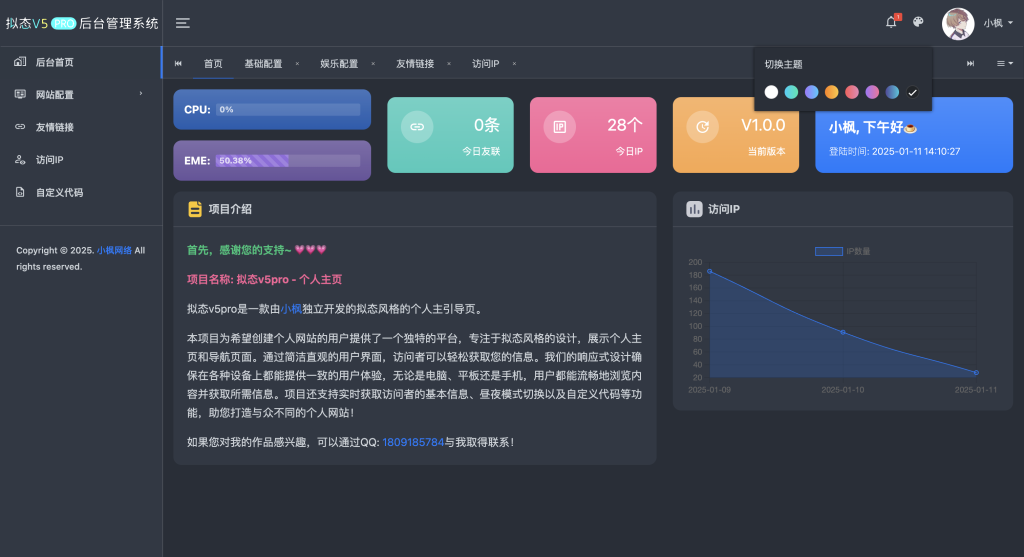Click the CPU usage progress bar
Viewport: 1024px width, 557px height.
(x=288, y=110)
